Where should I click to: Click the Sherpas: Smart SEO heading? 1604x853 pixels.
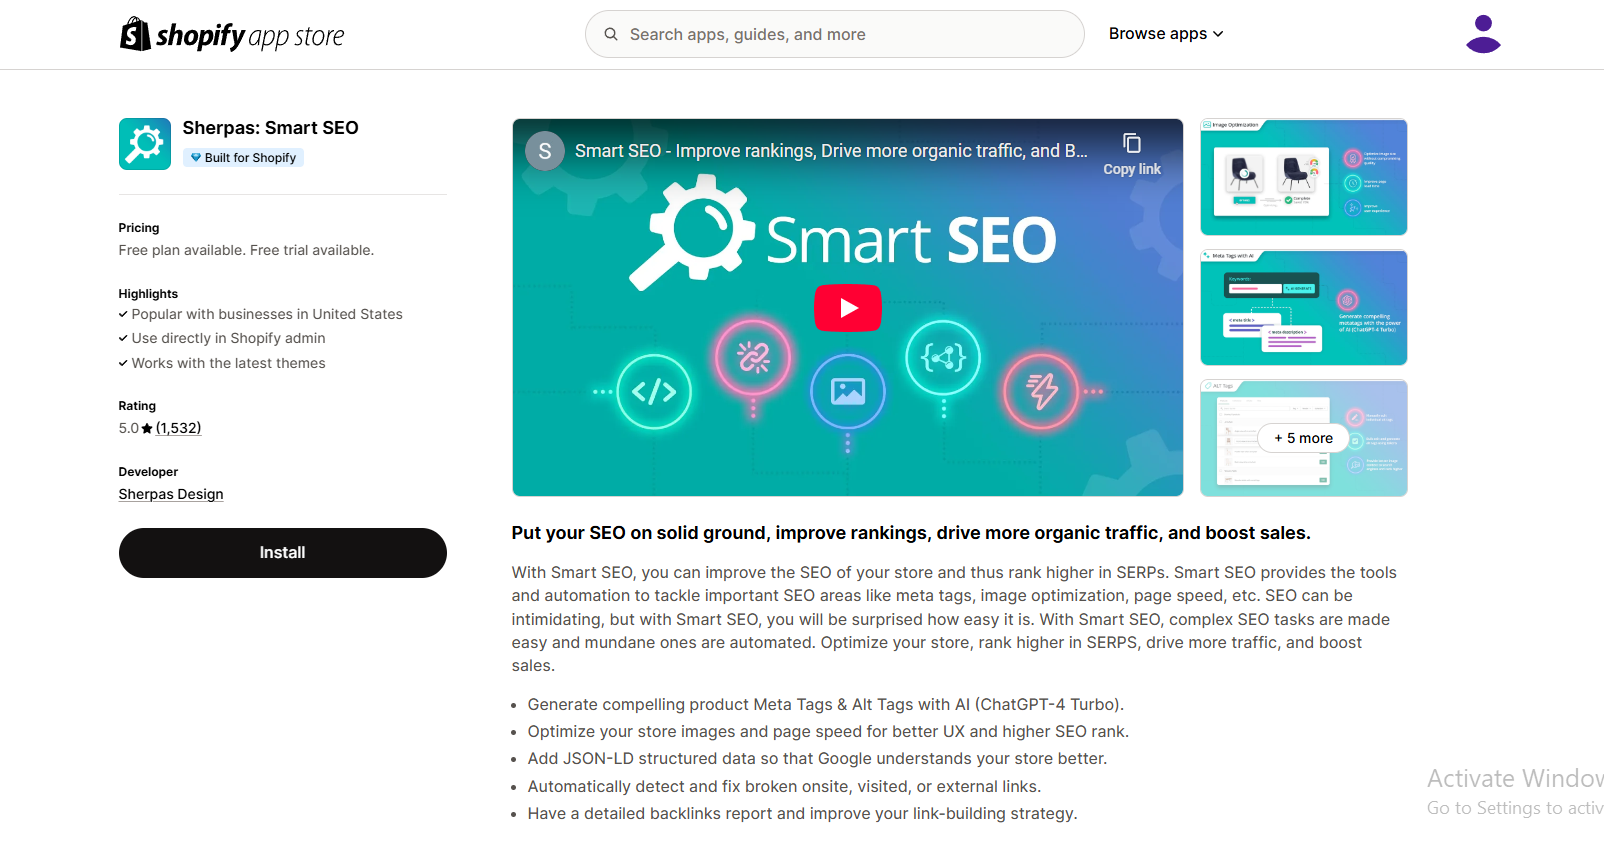[x=270, y=128]
